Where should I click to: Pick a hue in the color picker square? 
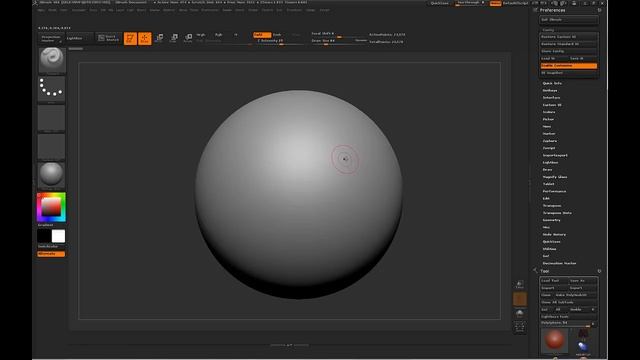click(51, 207)
